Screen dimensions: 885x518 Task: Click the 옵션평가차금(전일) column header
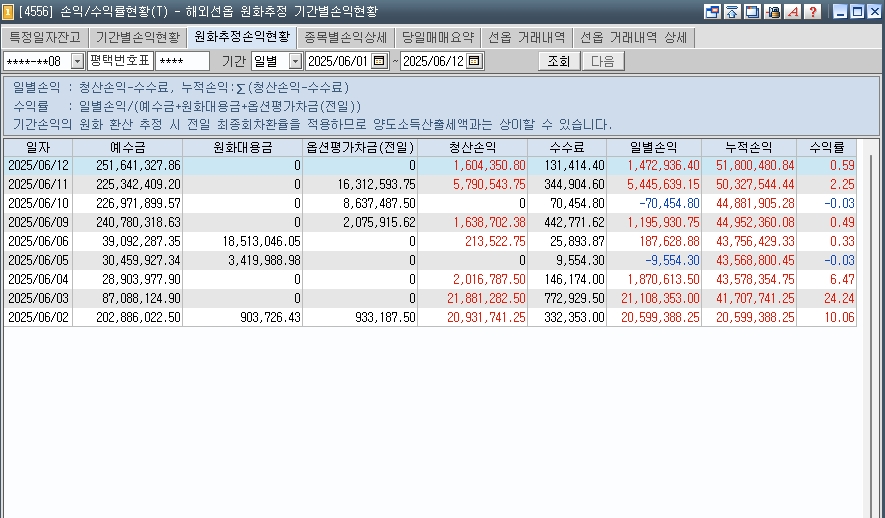360,148
